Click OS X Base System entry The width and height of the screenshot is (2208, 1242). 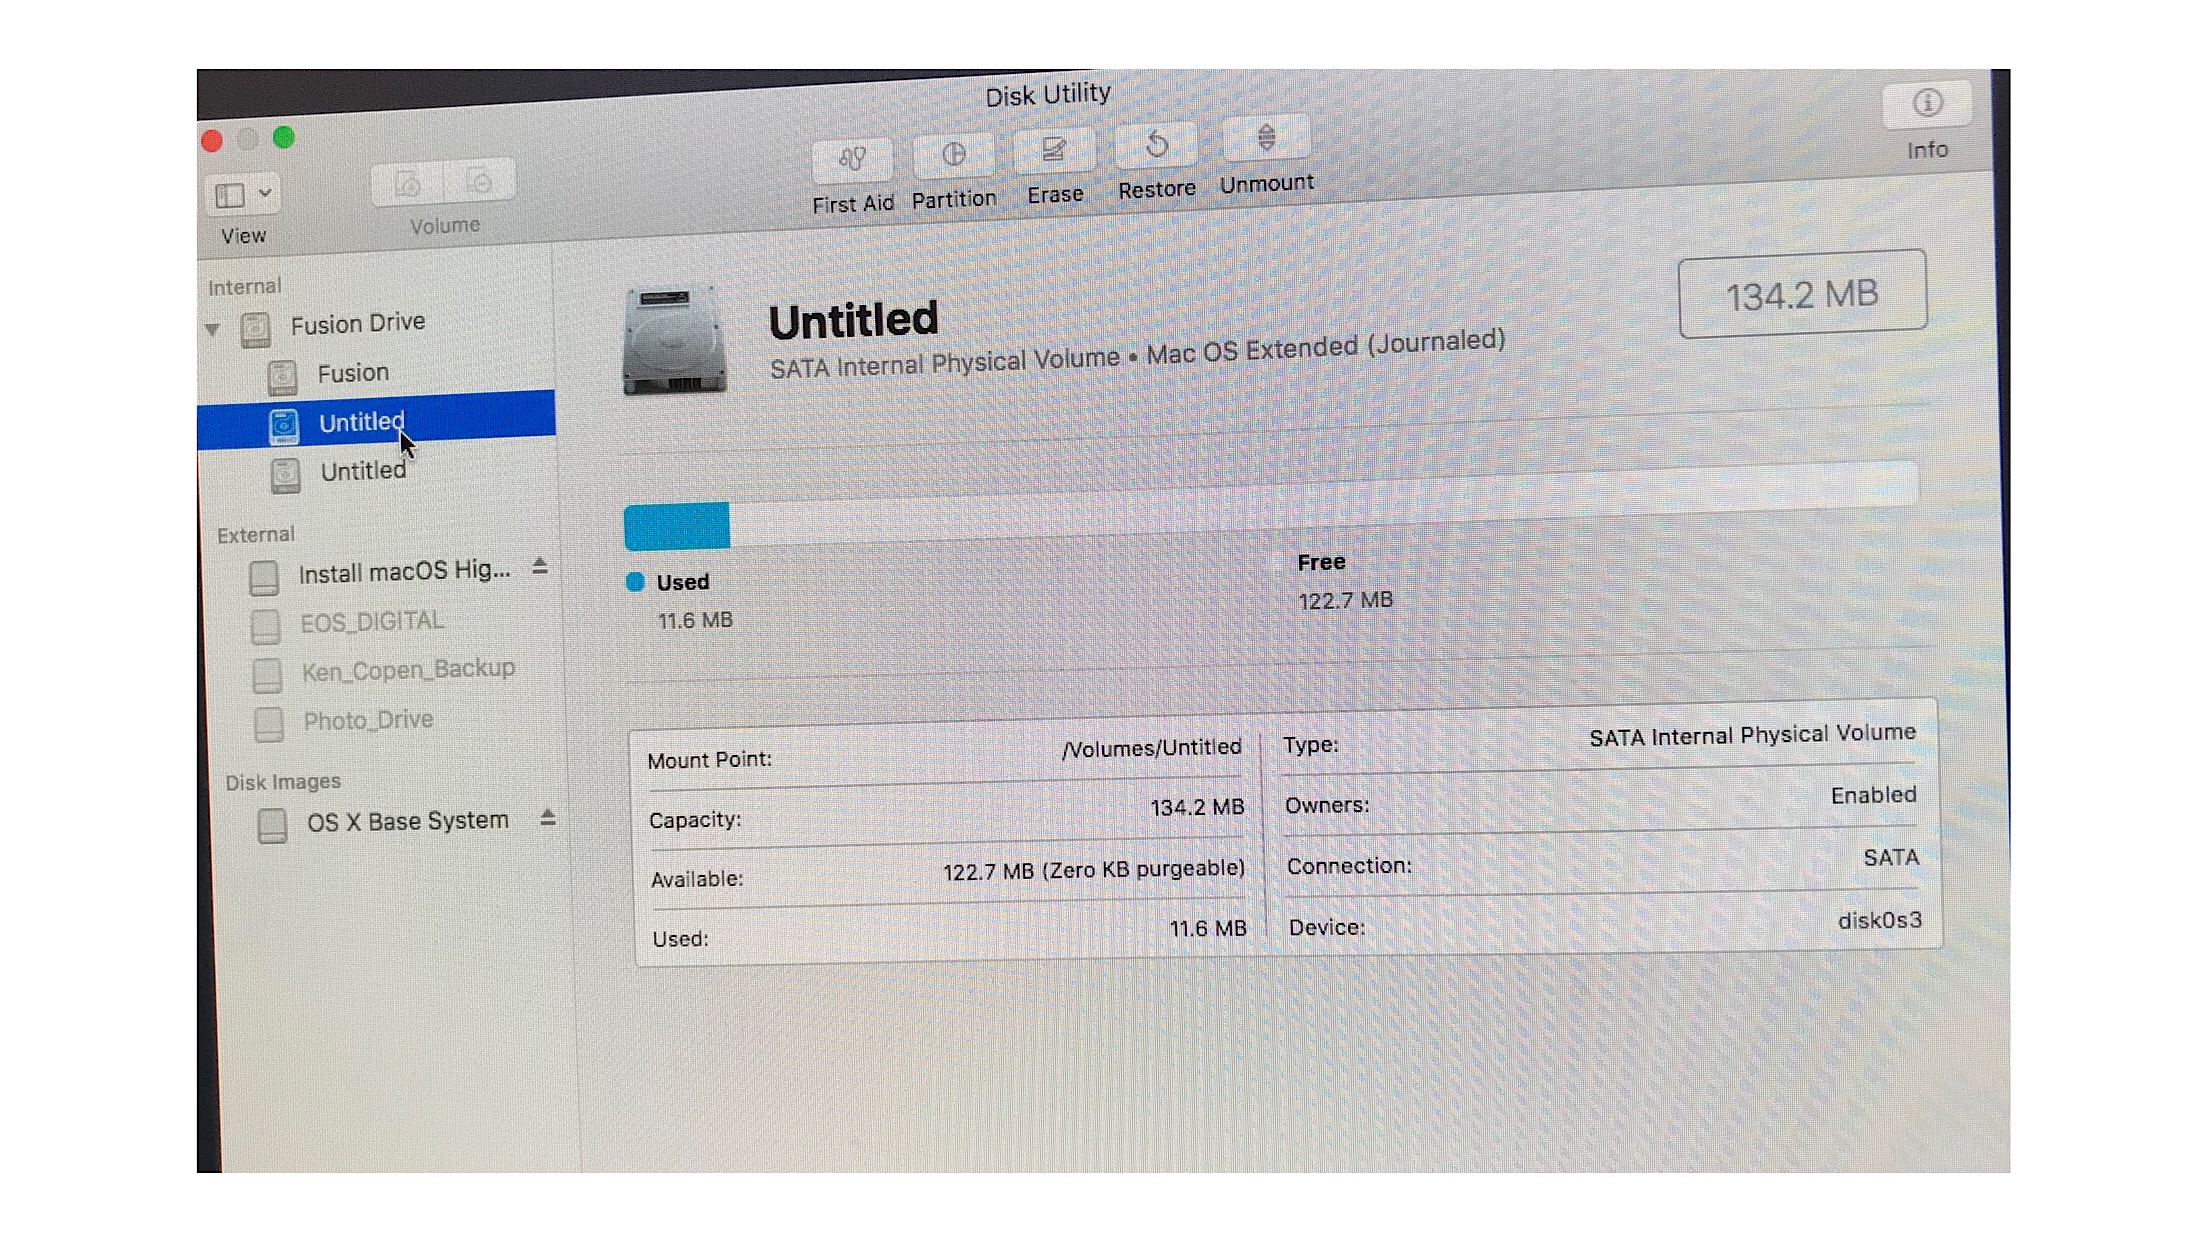click(406, 822)
